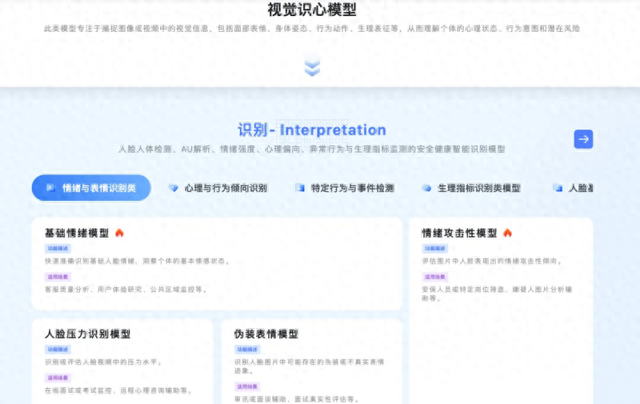Screen dimensions: 640x404
Task: Click the purple tag in 人脸压力识别模型 card
Action: pos(58,378)
